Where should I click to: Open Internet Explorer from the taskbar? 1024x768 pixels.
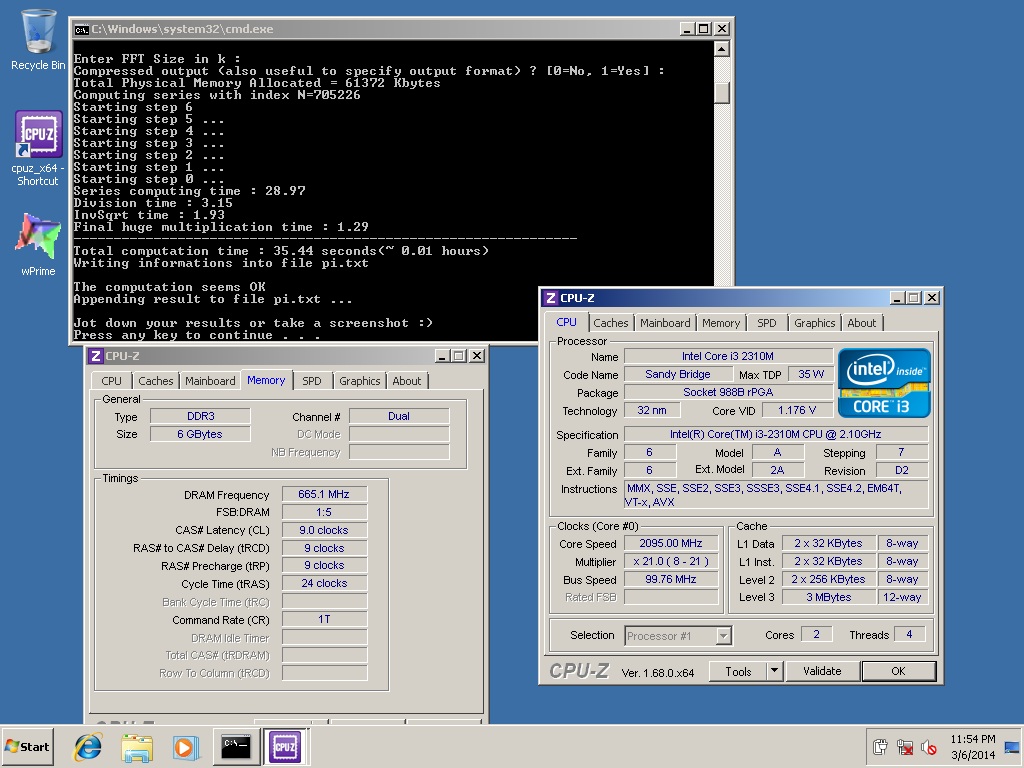coord(88,746)
